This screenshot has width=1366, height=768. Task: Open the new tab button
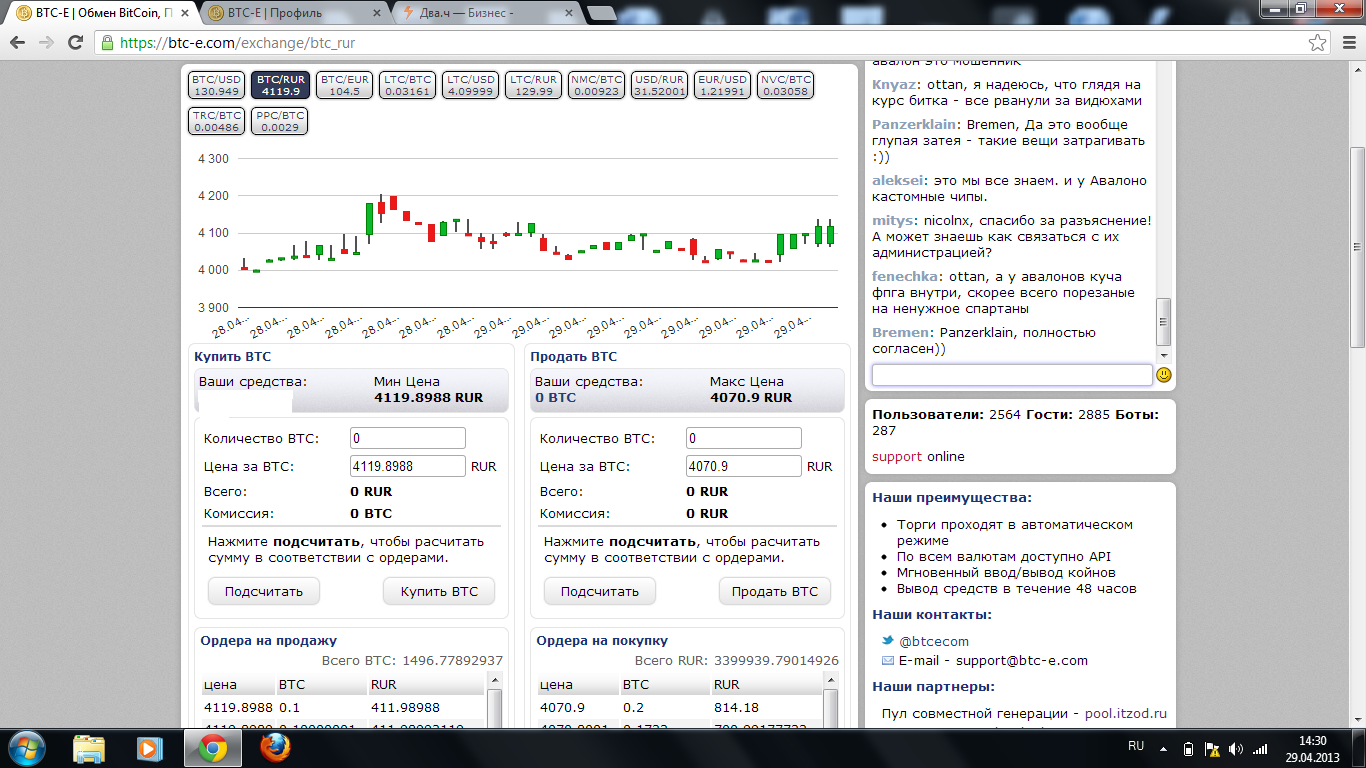[601, 14]
